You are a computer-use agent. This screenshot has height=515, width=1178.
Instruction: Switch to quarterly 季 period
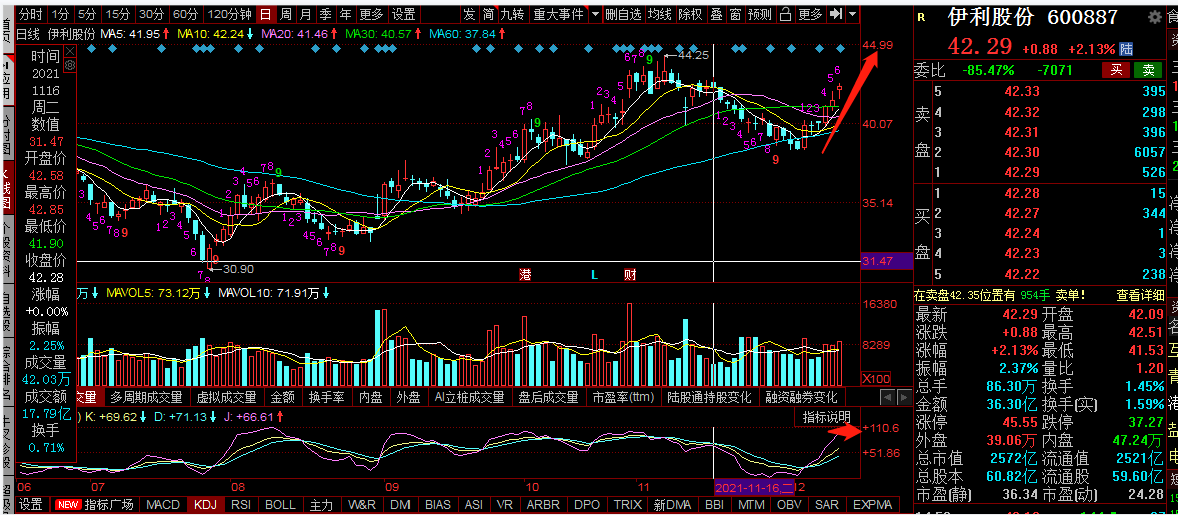(325, 14)
